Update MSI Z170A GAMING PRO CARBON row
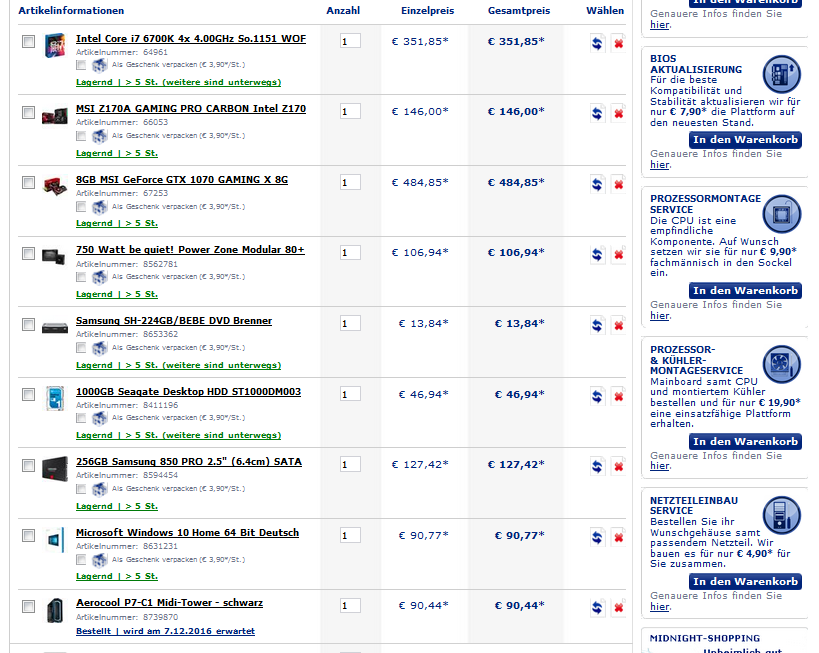This screenshot has height=653, width=819. tap(597, 113)
